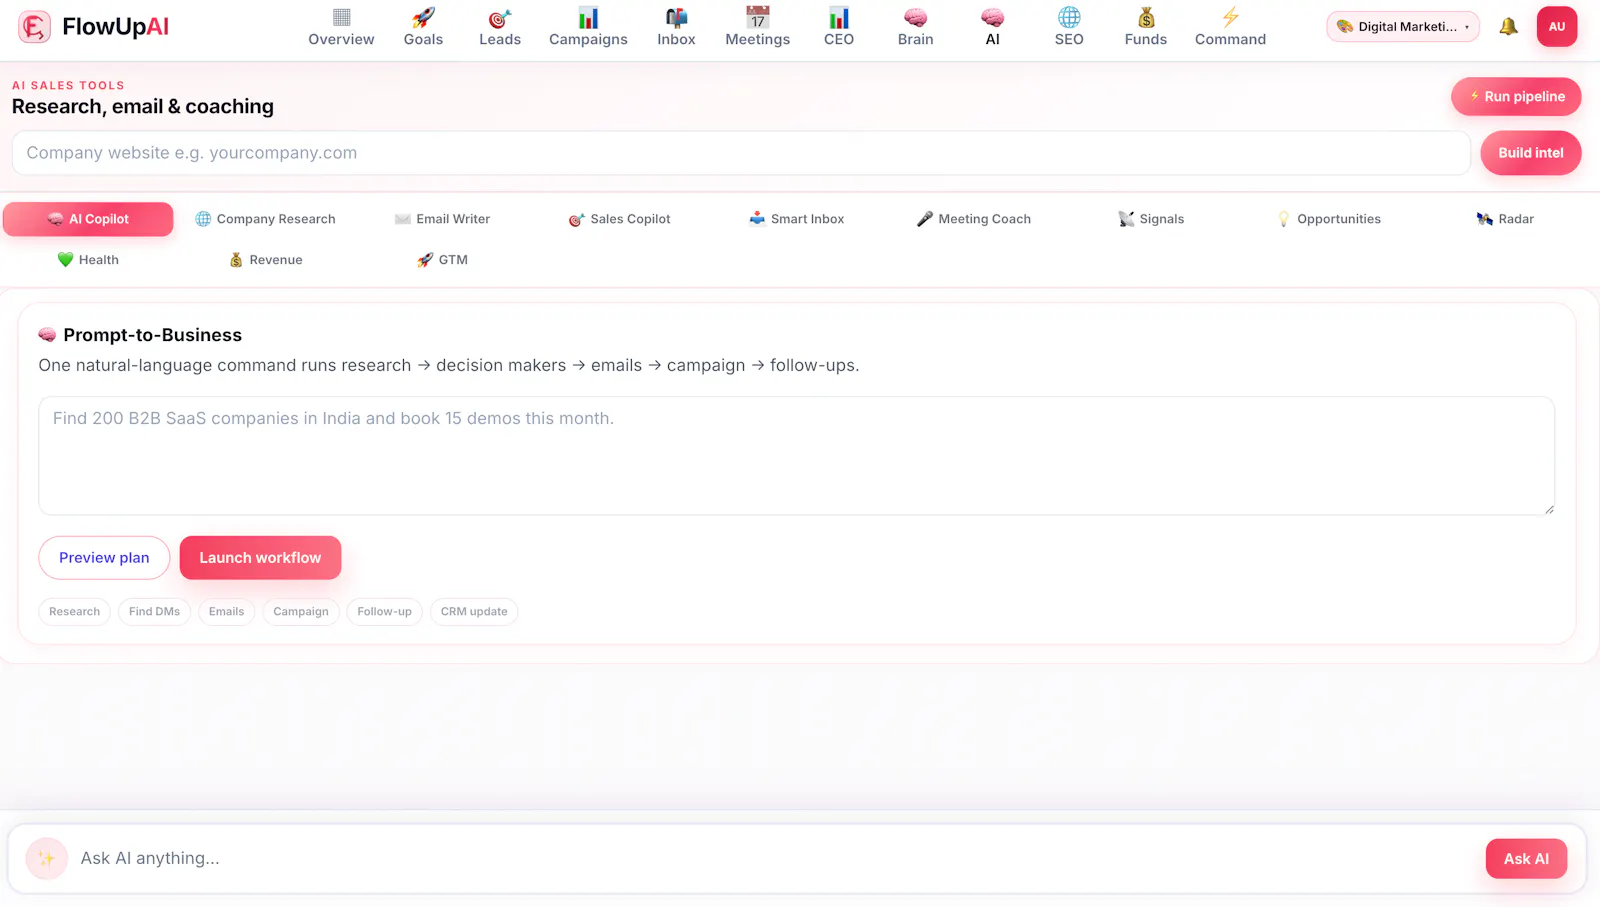Switch to the Health tab

pos(88,260)
